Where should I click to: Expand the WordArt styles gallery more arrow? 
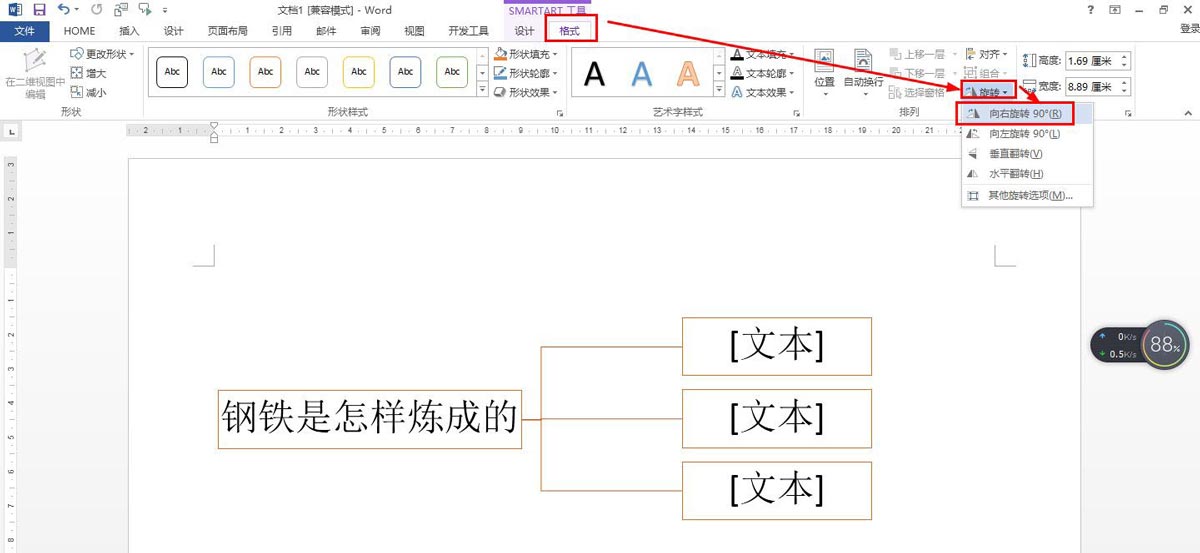coord(719,91)
